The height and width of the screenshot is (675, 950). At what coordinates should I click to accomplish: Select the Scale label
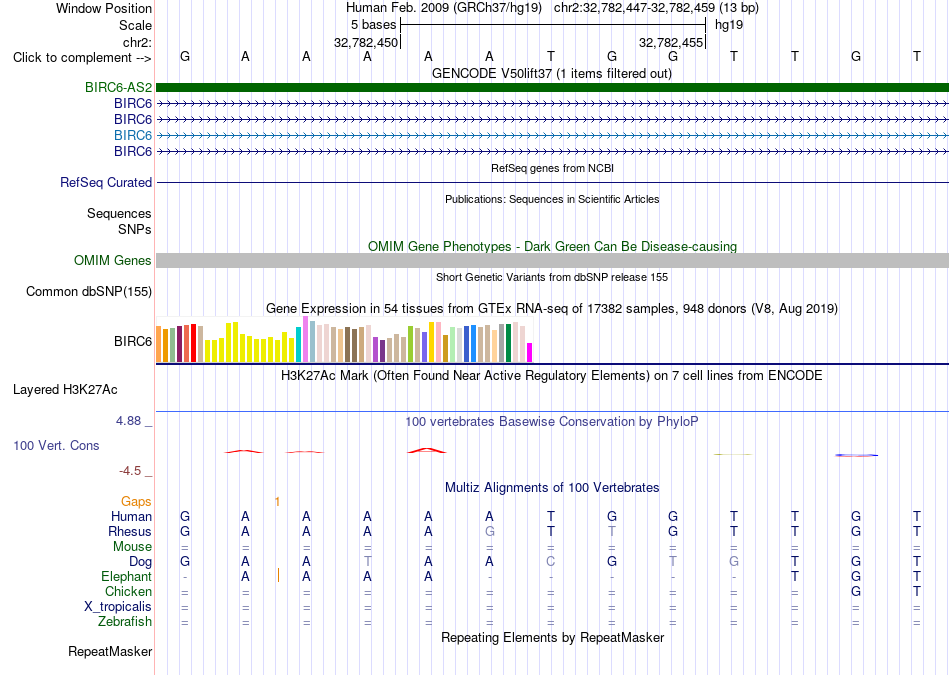click(x=136, y=25)
